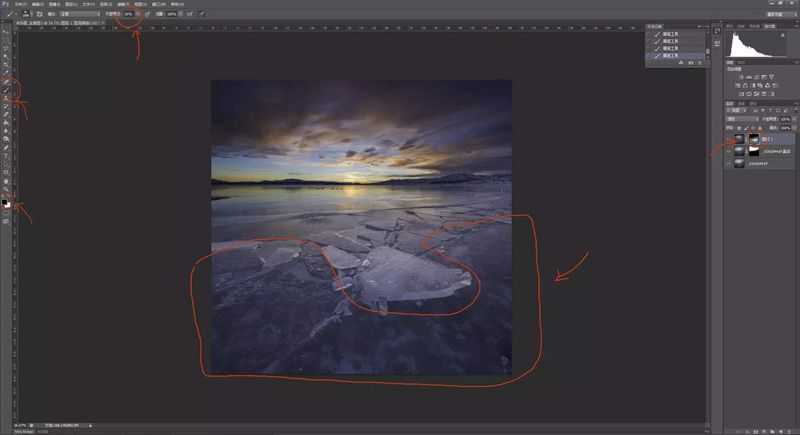The height and width of the screenshot is (435, 800).
Task: Click the black foreground color swatch
Action: click(5, 202)
